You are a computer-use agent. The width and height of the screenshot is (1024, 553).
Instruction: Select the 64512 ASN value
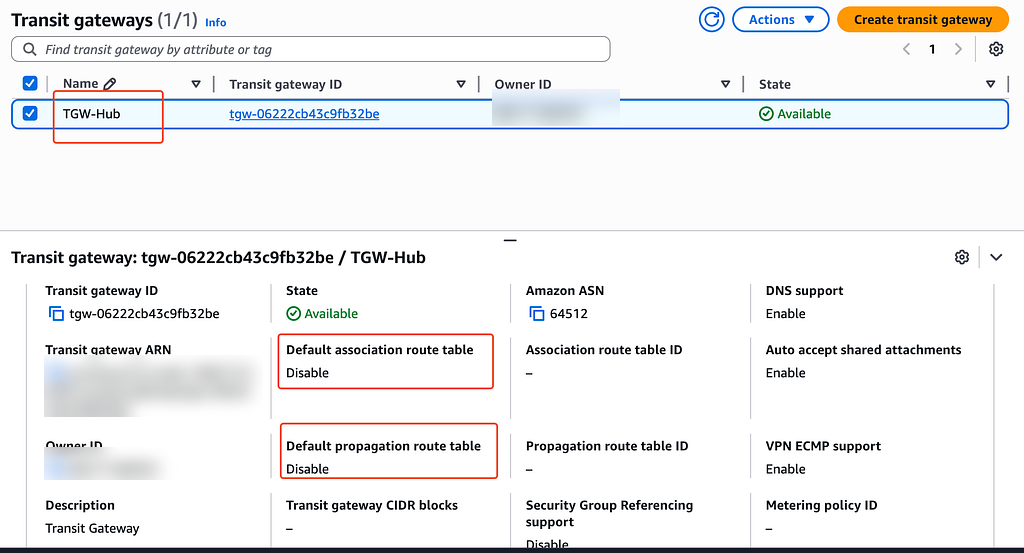(x=569, y=314)
